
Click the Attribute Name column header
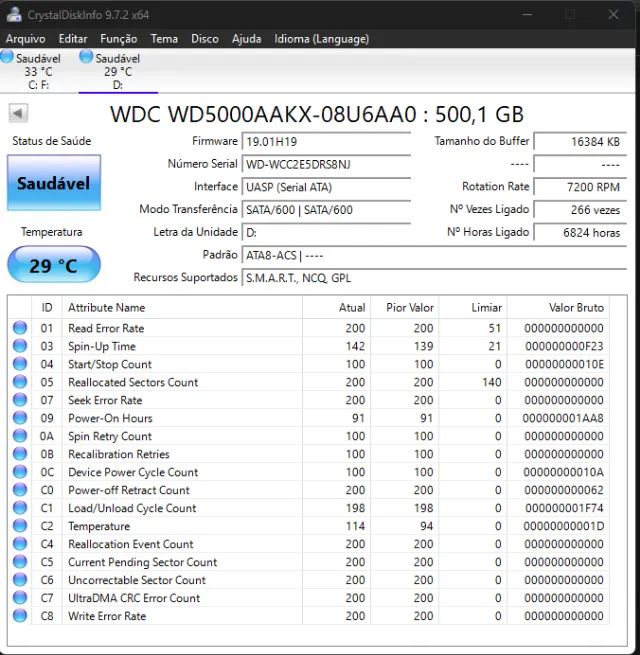point(182,307)
